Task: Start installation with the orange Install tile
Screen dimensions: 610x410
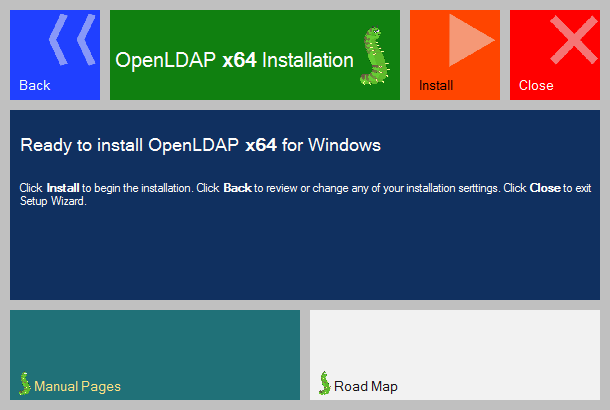Action: [x=455, y=55]
